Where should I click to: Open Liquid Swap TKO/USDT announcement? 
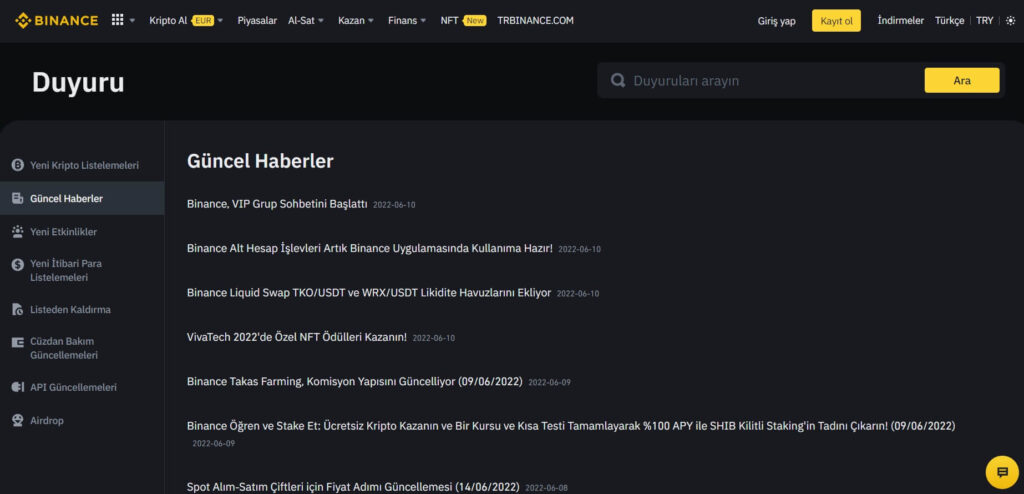(x=369, y=293)
